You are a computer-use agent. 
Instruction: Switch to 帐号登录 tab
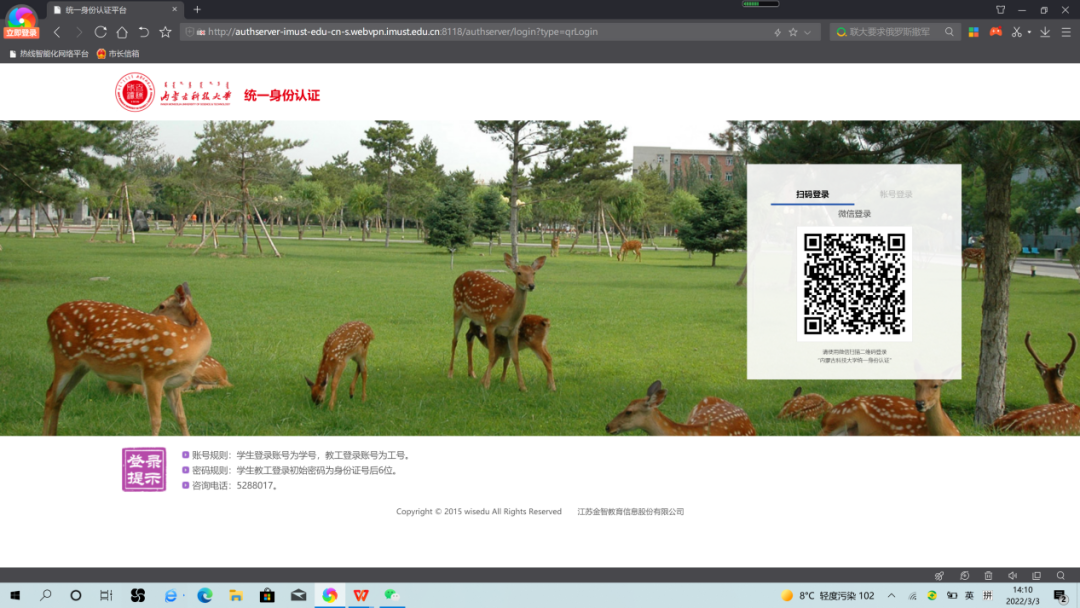[896, 195]
